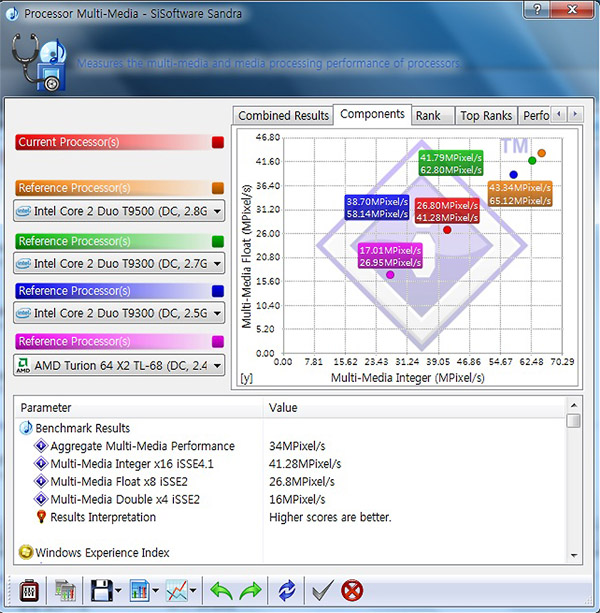Viewport: 600px width, 613px height.
Task: Save results with the floppy disk icon
Action: [x=102, y=591]
